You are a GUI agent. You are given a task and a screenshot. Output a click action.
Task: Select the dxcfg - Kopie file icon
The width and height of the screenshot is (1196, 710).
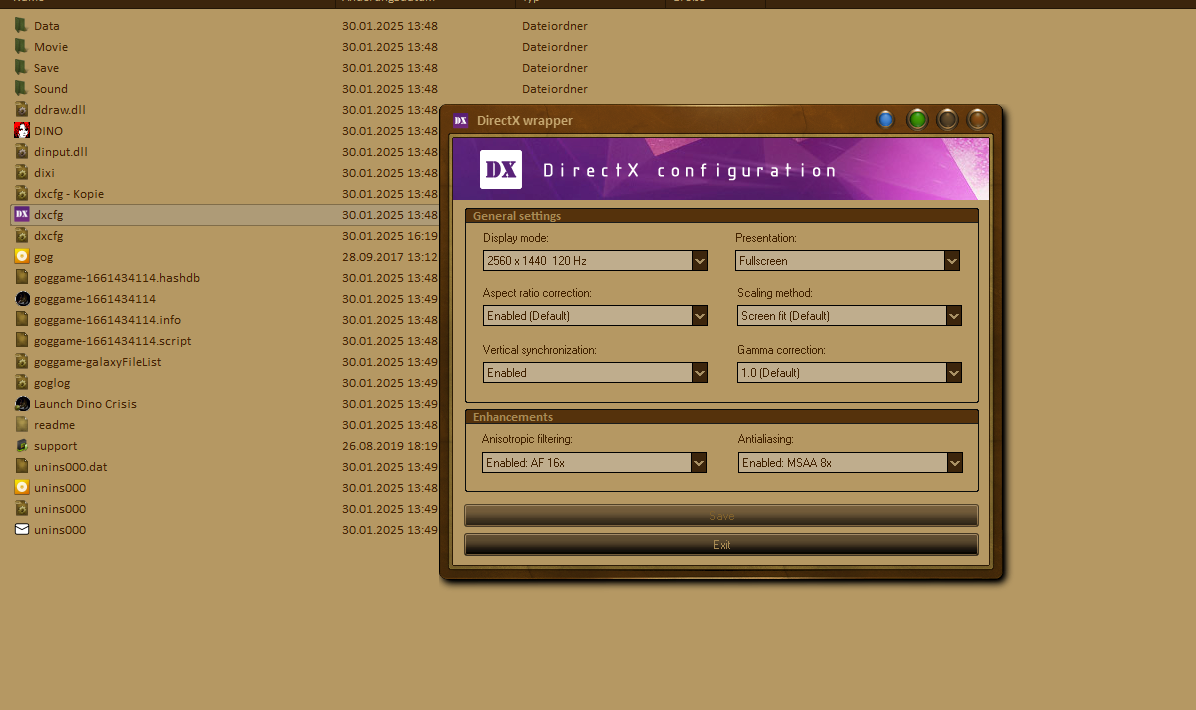pyautogui.click(x=21, y=193)
